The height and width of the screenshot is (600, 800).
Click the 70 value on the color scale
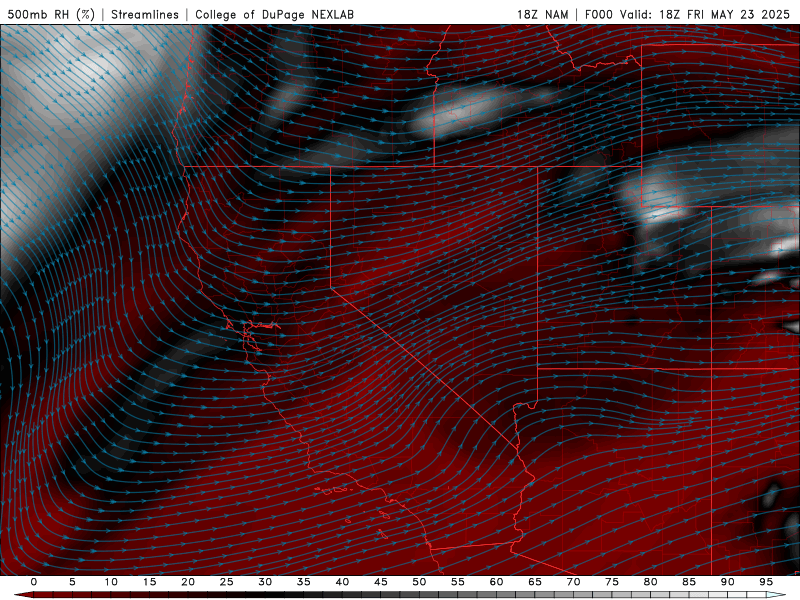573,582
